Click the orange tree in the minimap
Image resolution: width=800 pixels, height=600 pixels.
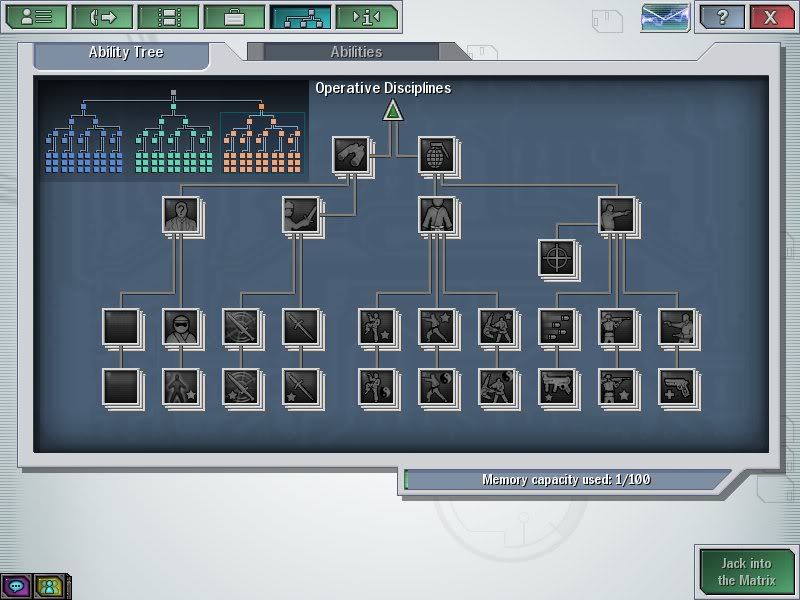click(x=262, y=140)
